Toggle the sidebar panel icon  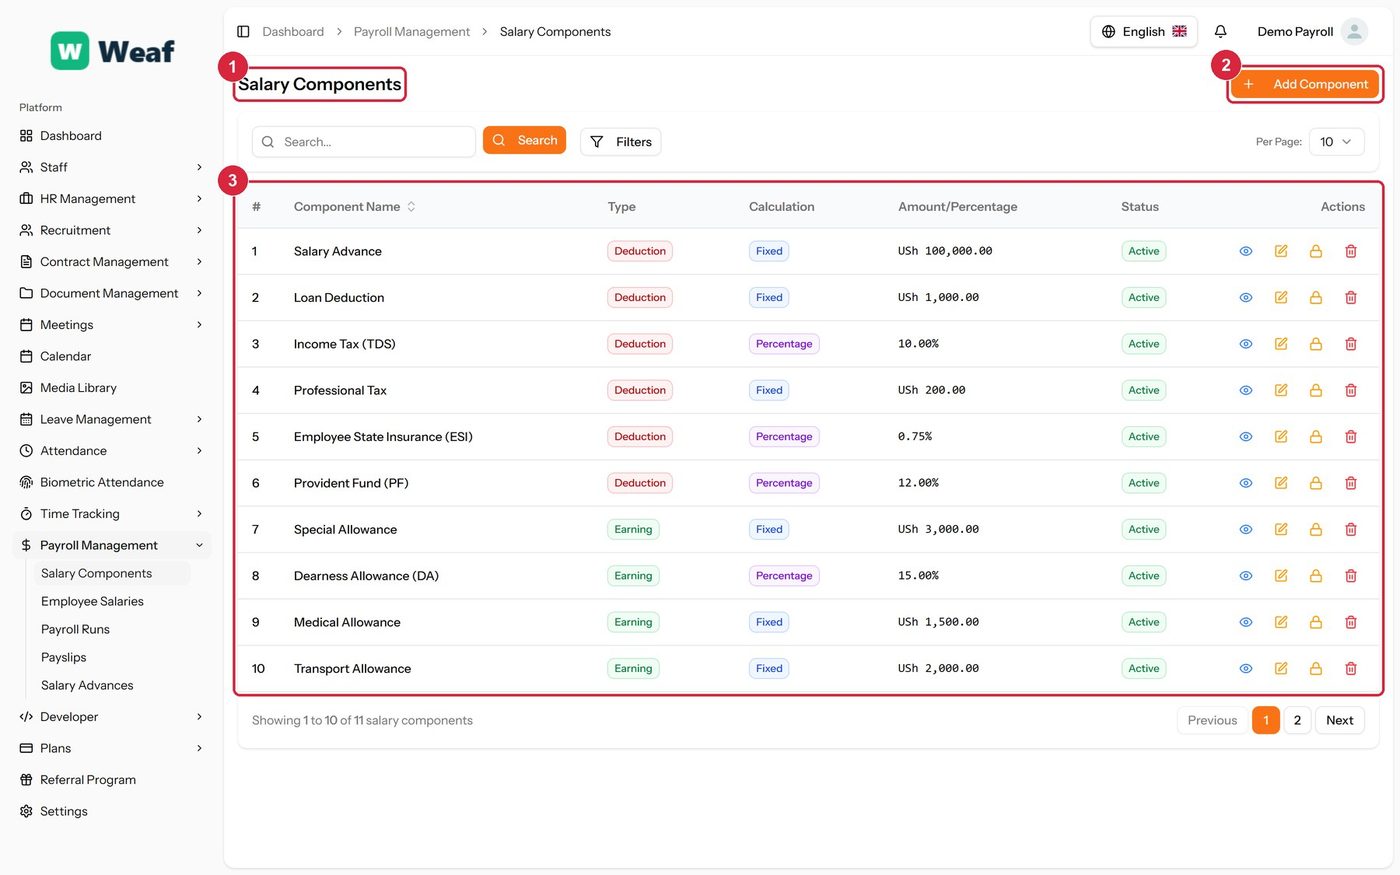pyautogui.click(x=243, y=32)
